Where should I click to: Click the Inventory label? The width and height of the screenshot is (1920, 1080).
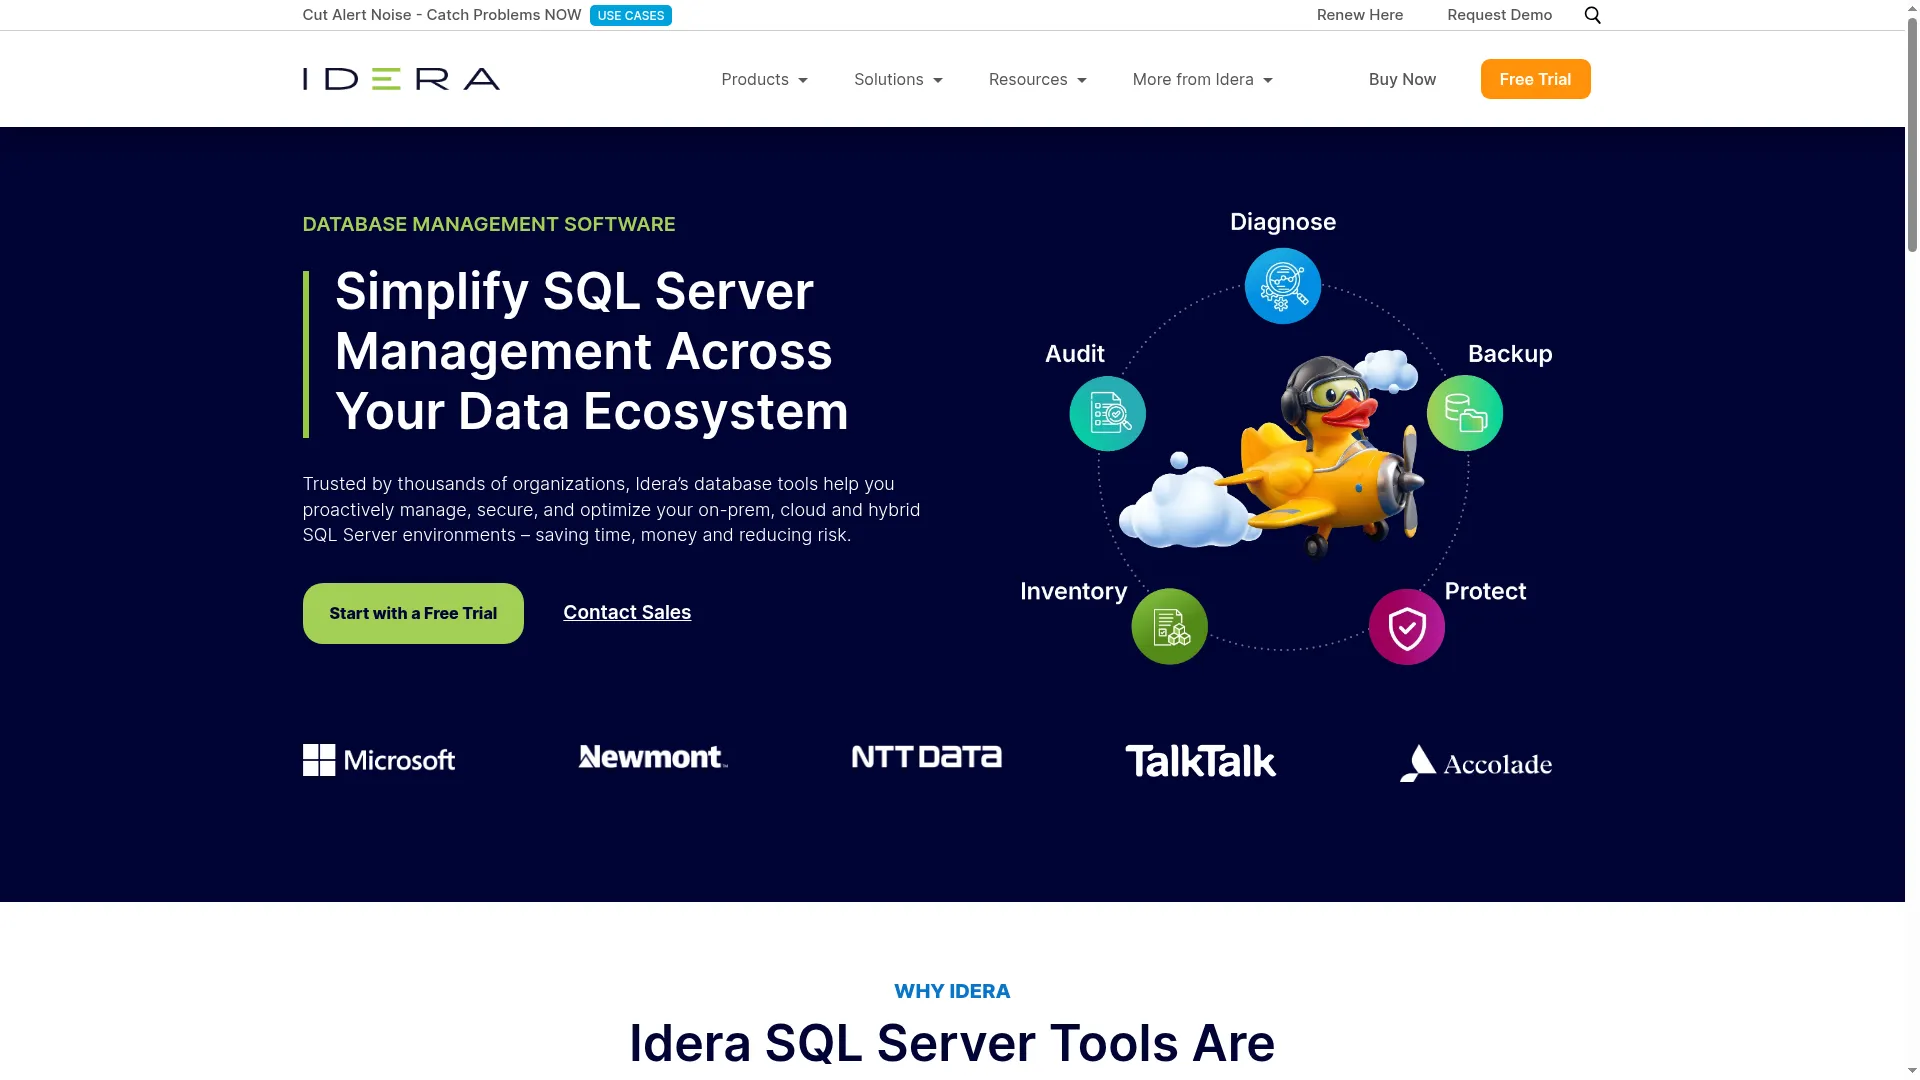(1073, 591)
